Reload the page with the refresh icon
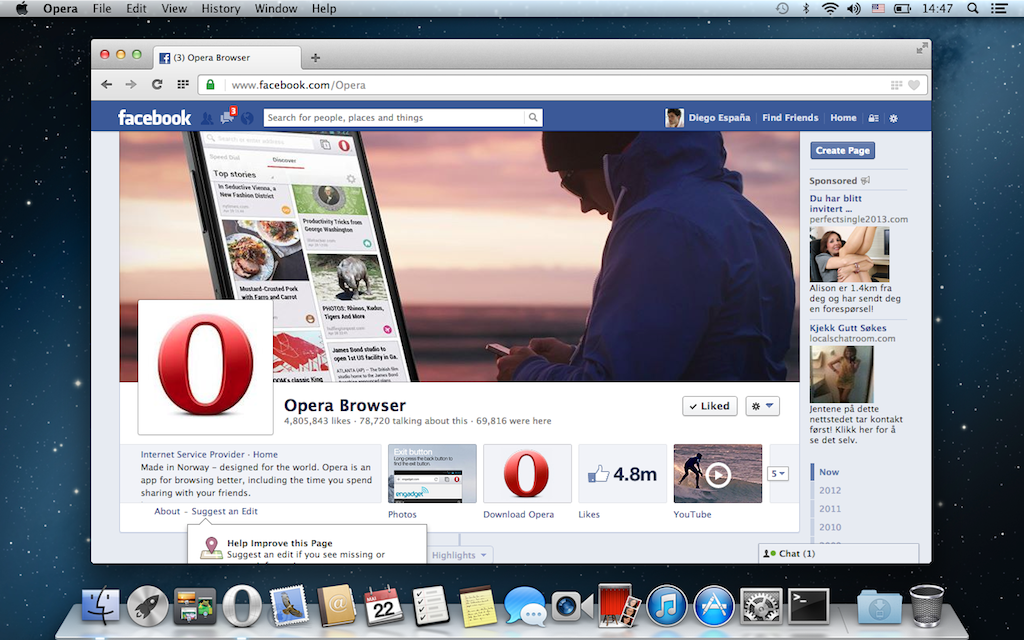Image resolution: width=1024 pixels, height=640 pixels. tap(157, 85)
